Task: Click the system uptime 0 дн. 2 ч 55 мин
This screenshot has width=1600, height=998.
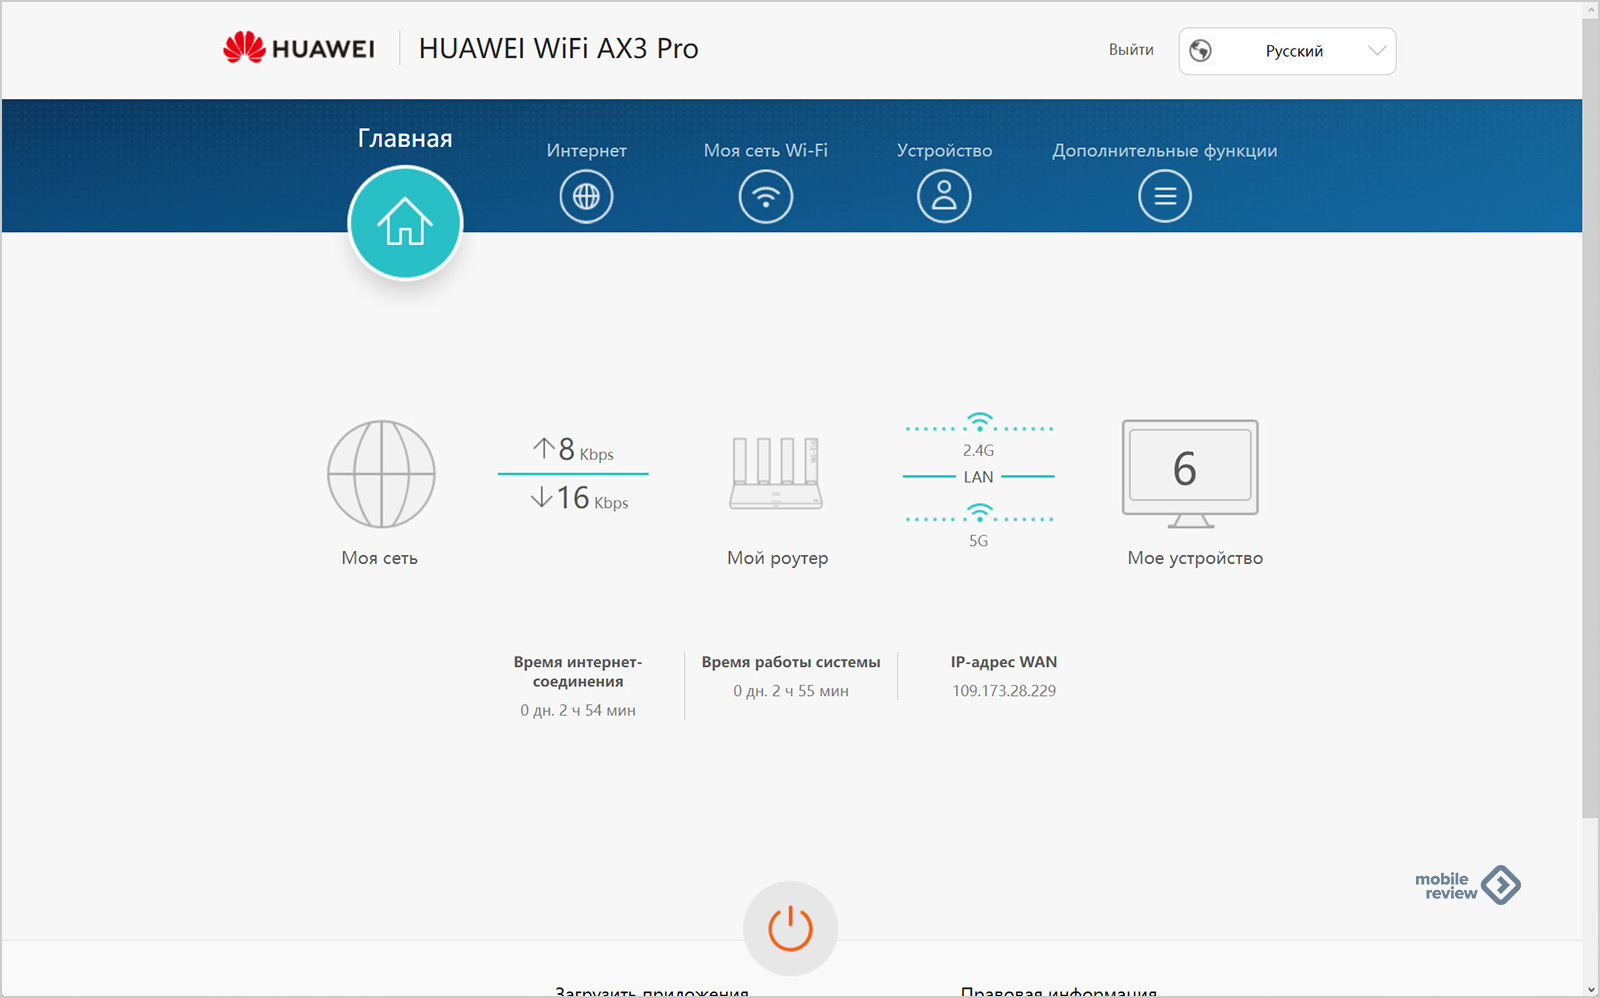Action: click(791, 691)
